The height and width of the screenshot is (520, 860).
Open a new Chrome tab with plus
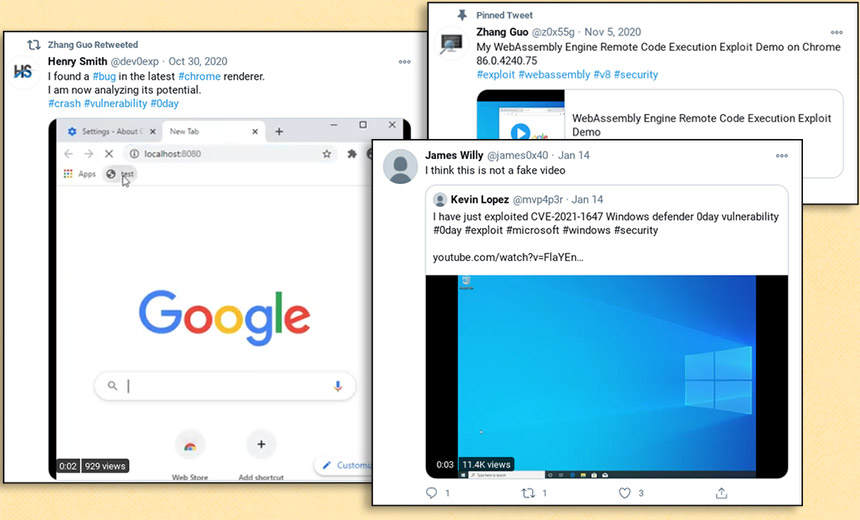pyautogui.click(x=279, y=132)
